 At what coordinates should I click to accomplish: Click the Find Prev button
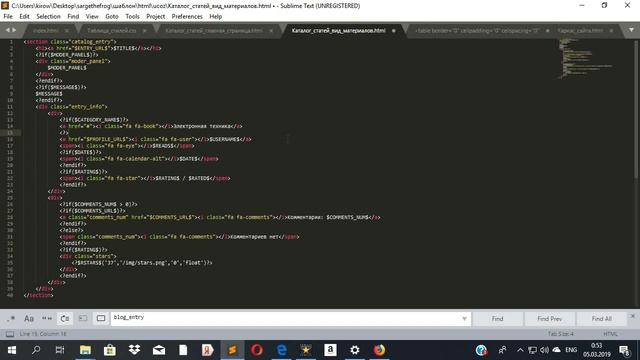tap(549, 319)
